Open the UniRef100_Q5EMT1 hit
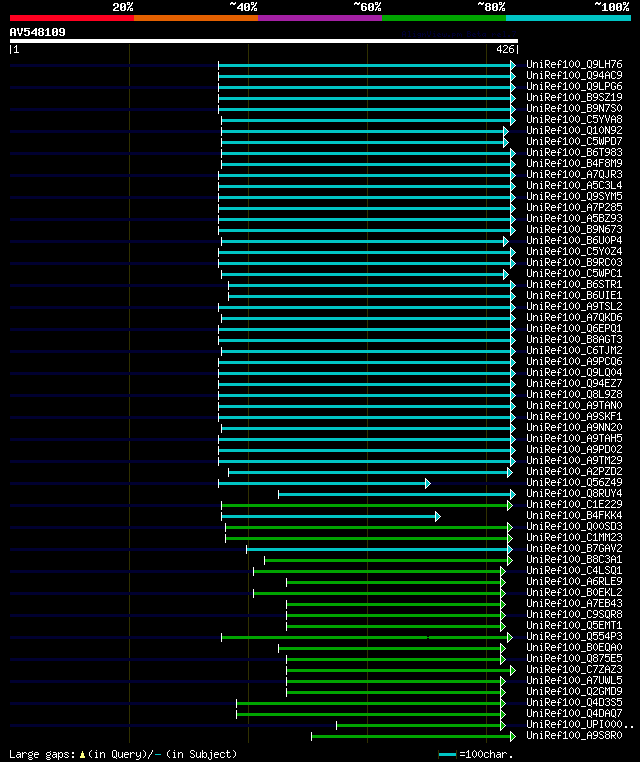 (574, 625)
